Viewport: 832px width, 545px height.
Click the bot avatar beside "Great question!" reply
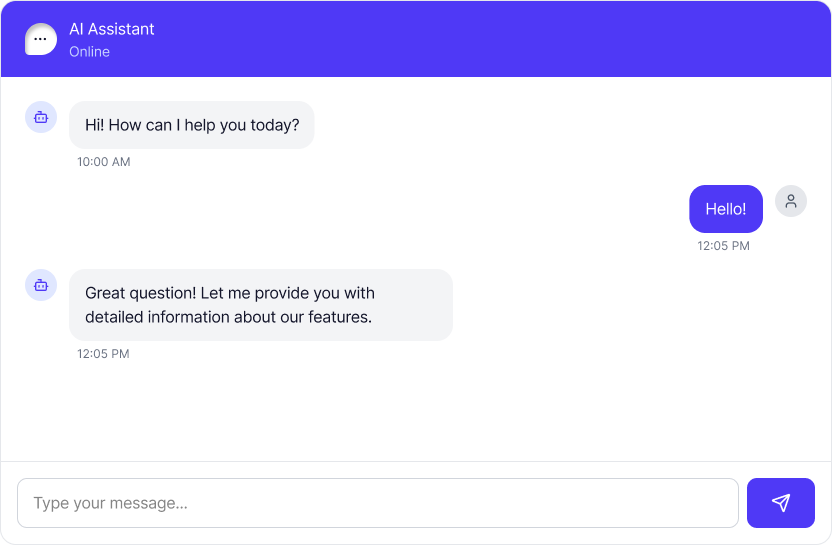[x=41, y=285]
